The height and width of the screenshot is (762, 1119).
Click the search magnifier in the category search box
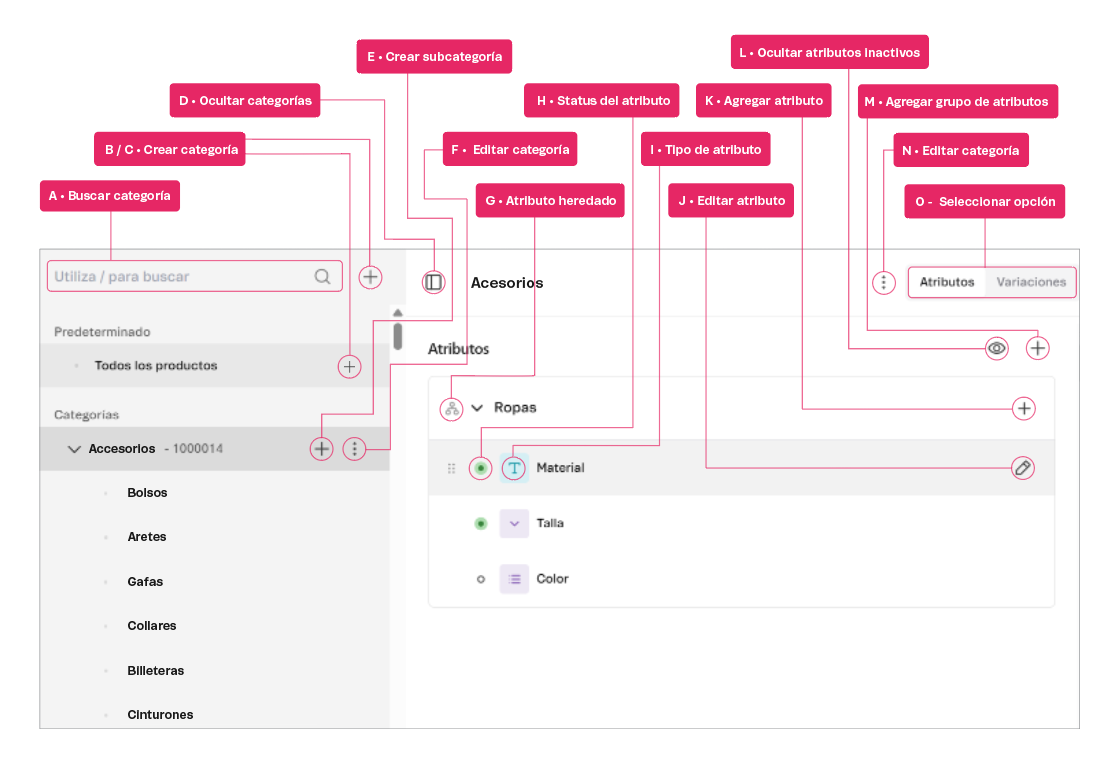coord(323,276)
